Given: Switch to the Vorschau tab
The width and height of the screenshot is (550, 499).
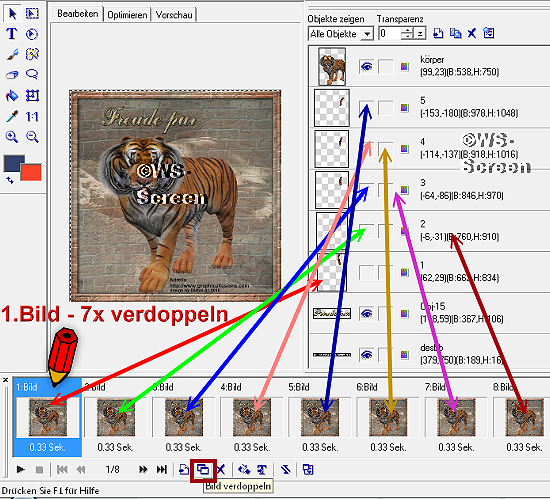Looking at the screenshot, I should tap(174, 15).
